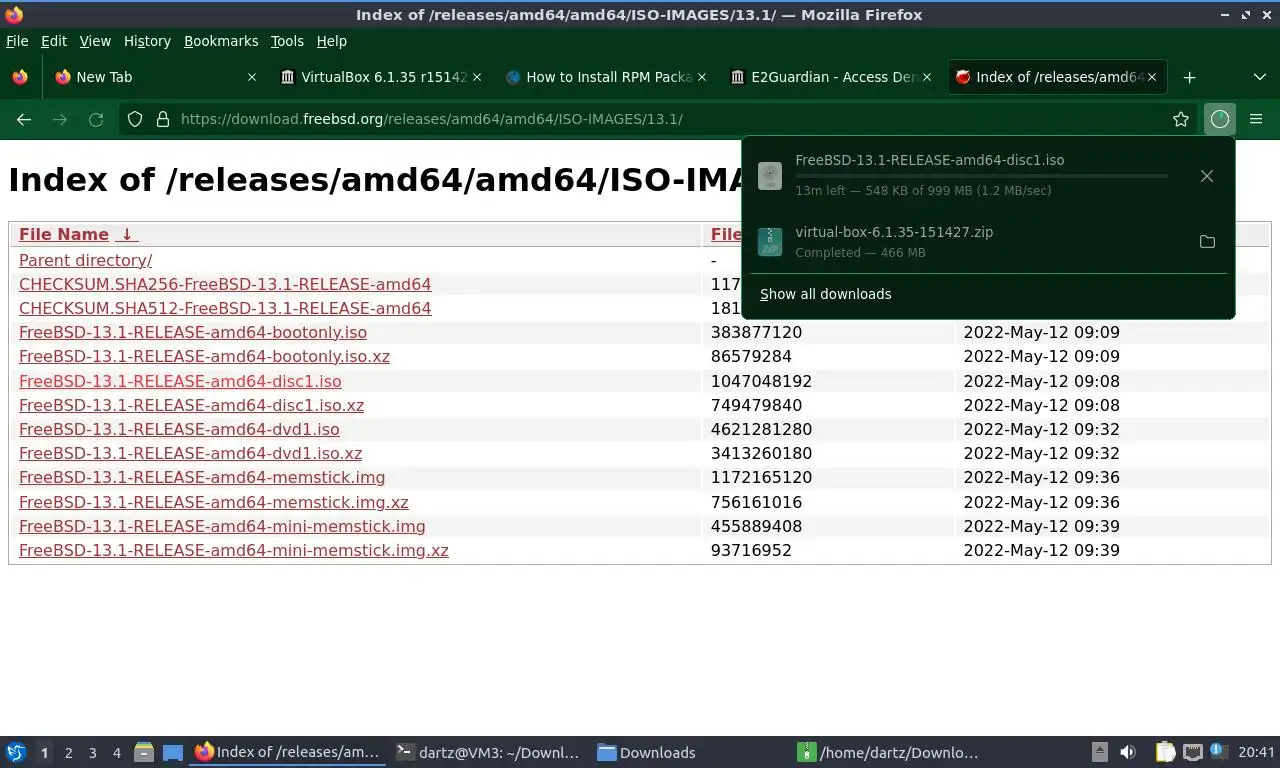Screen dimensions: 1280x768
Task: Open the Tools menu
Action: tap(287, 41)
